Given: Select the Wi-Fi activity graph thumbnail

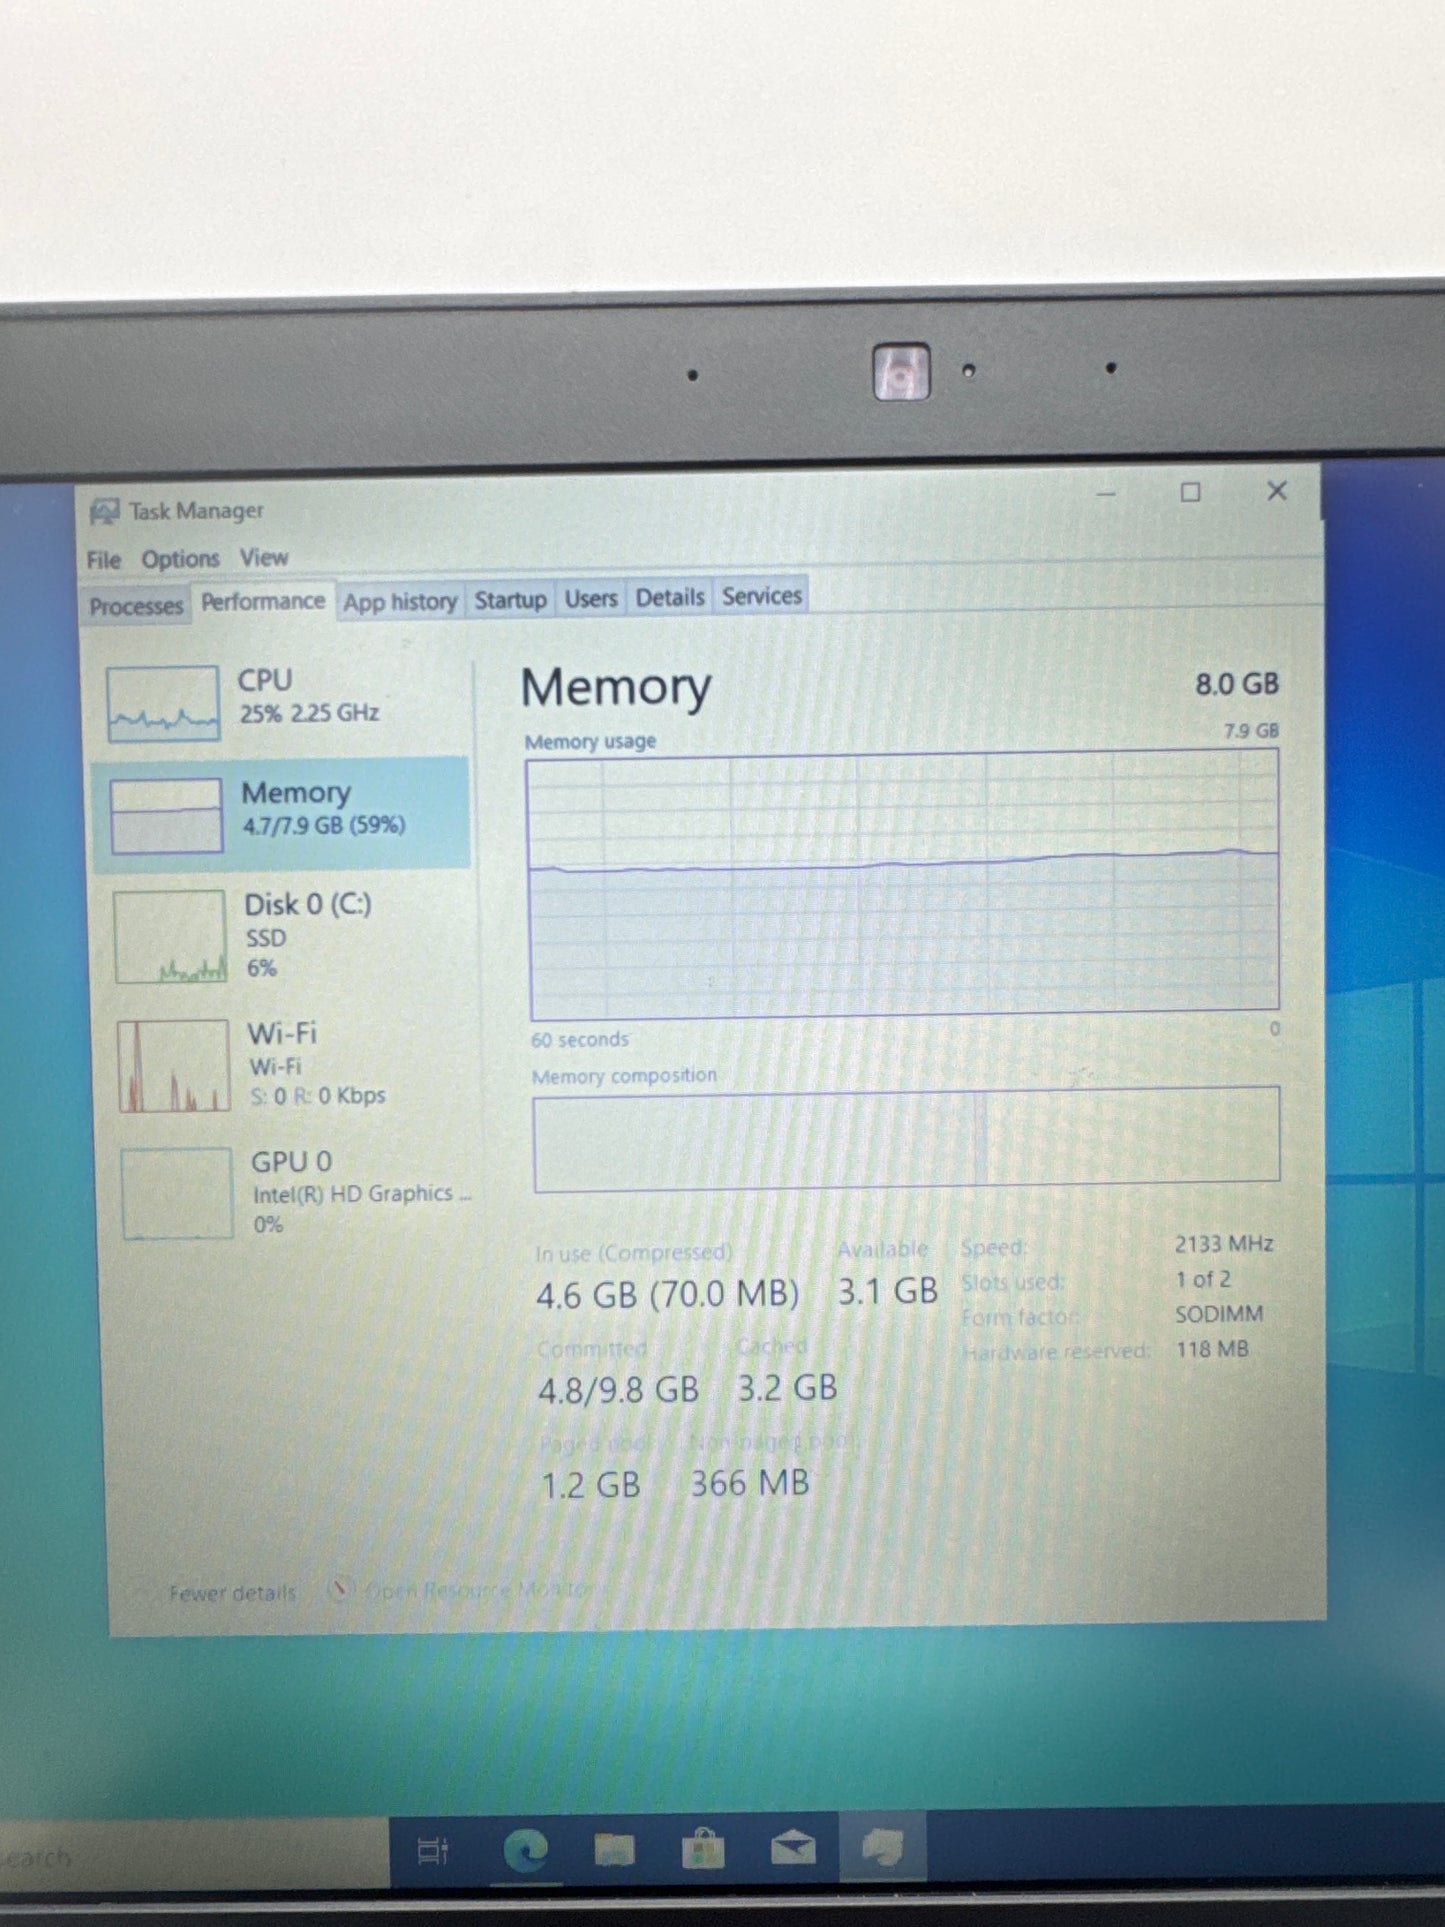Looking at the screenshot, I should tap(174, 1066).
